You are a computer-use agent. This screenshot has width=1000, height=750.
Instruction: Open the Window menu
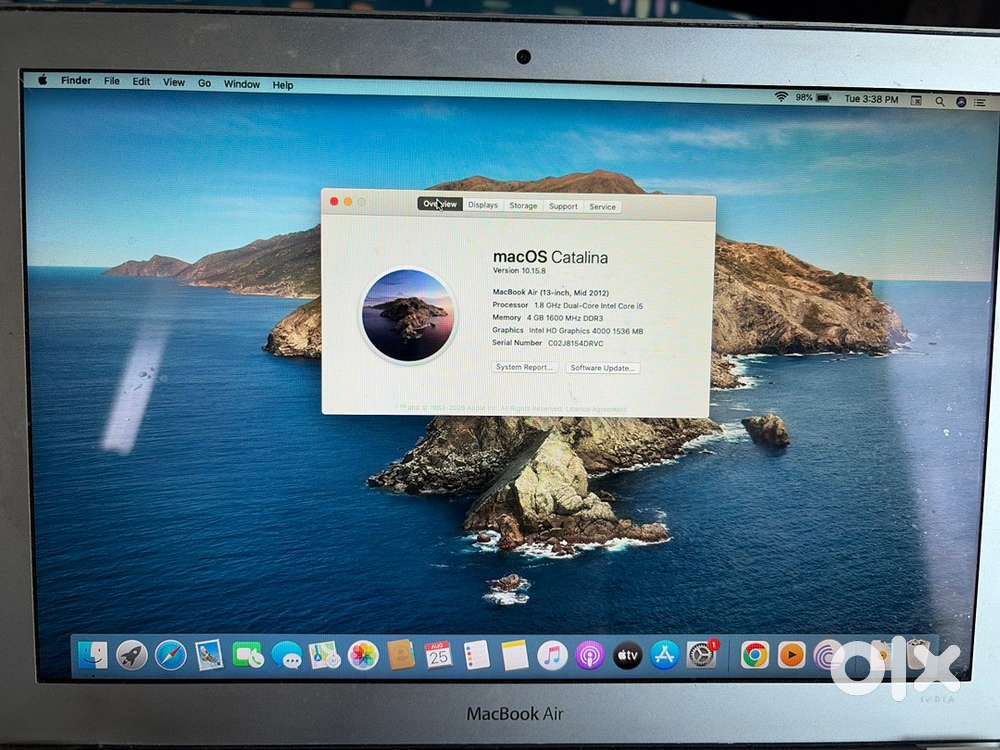pos(242,84)
